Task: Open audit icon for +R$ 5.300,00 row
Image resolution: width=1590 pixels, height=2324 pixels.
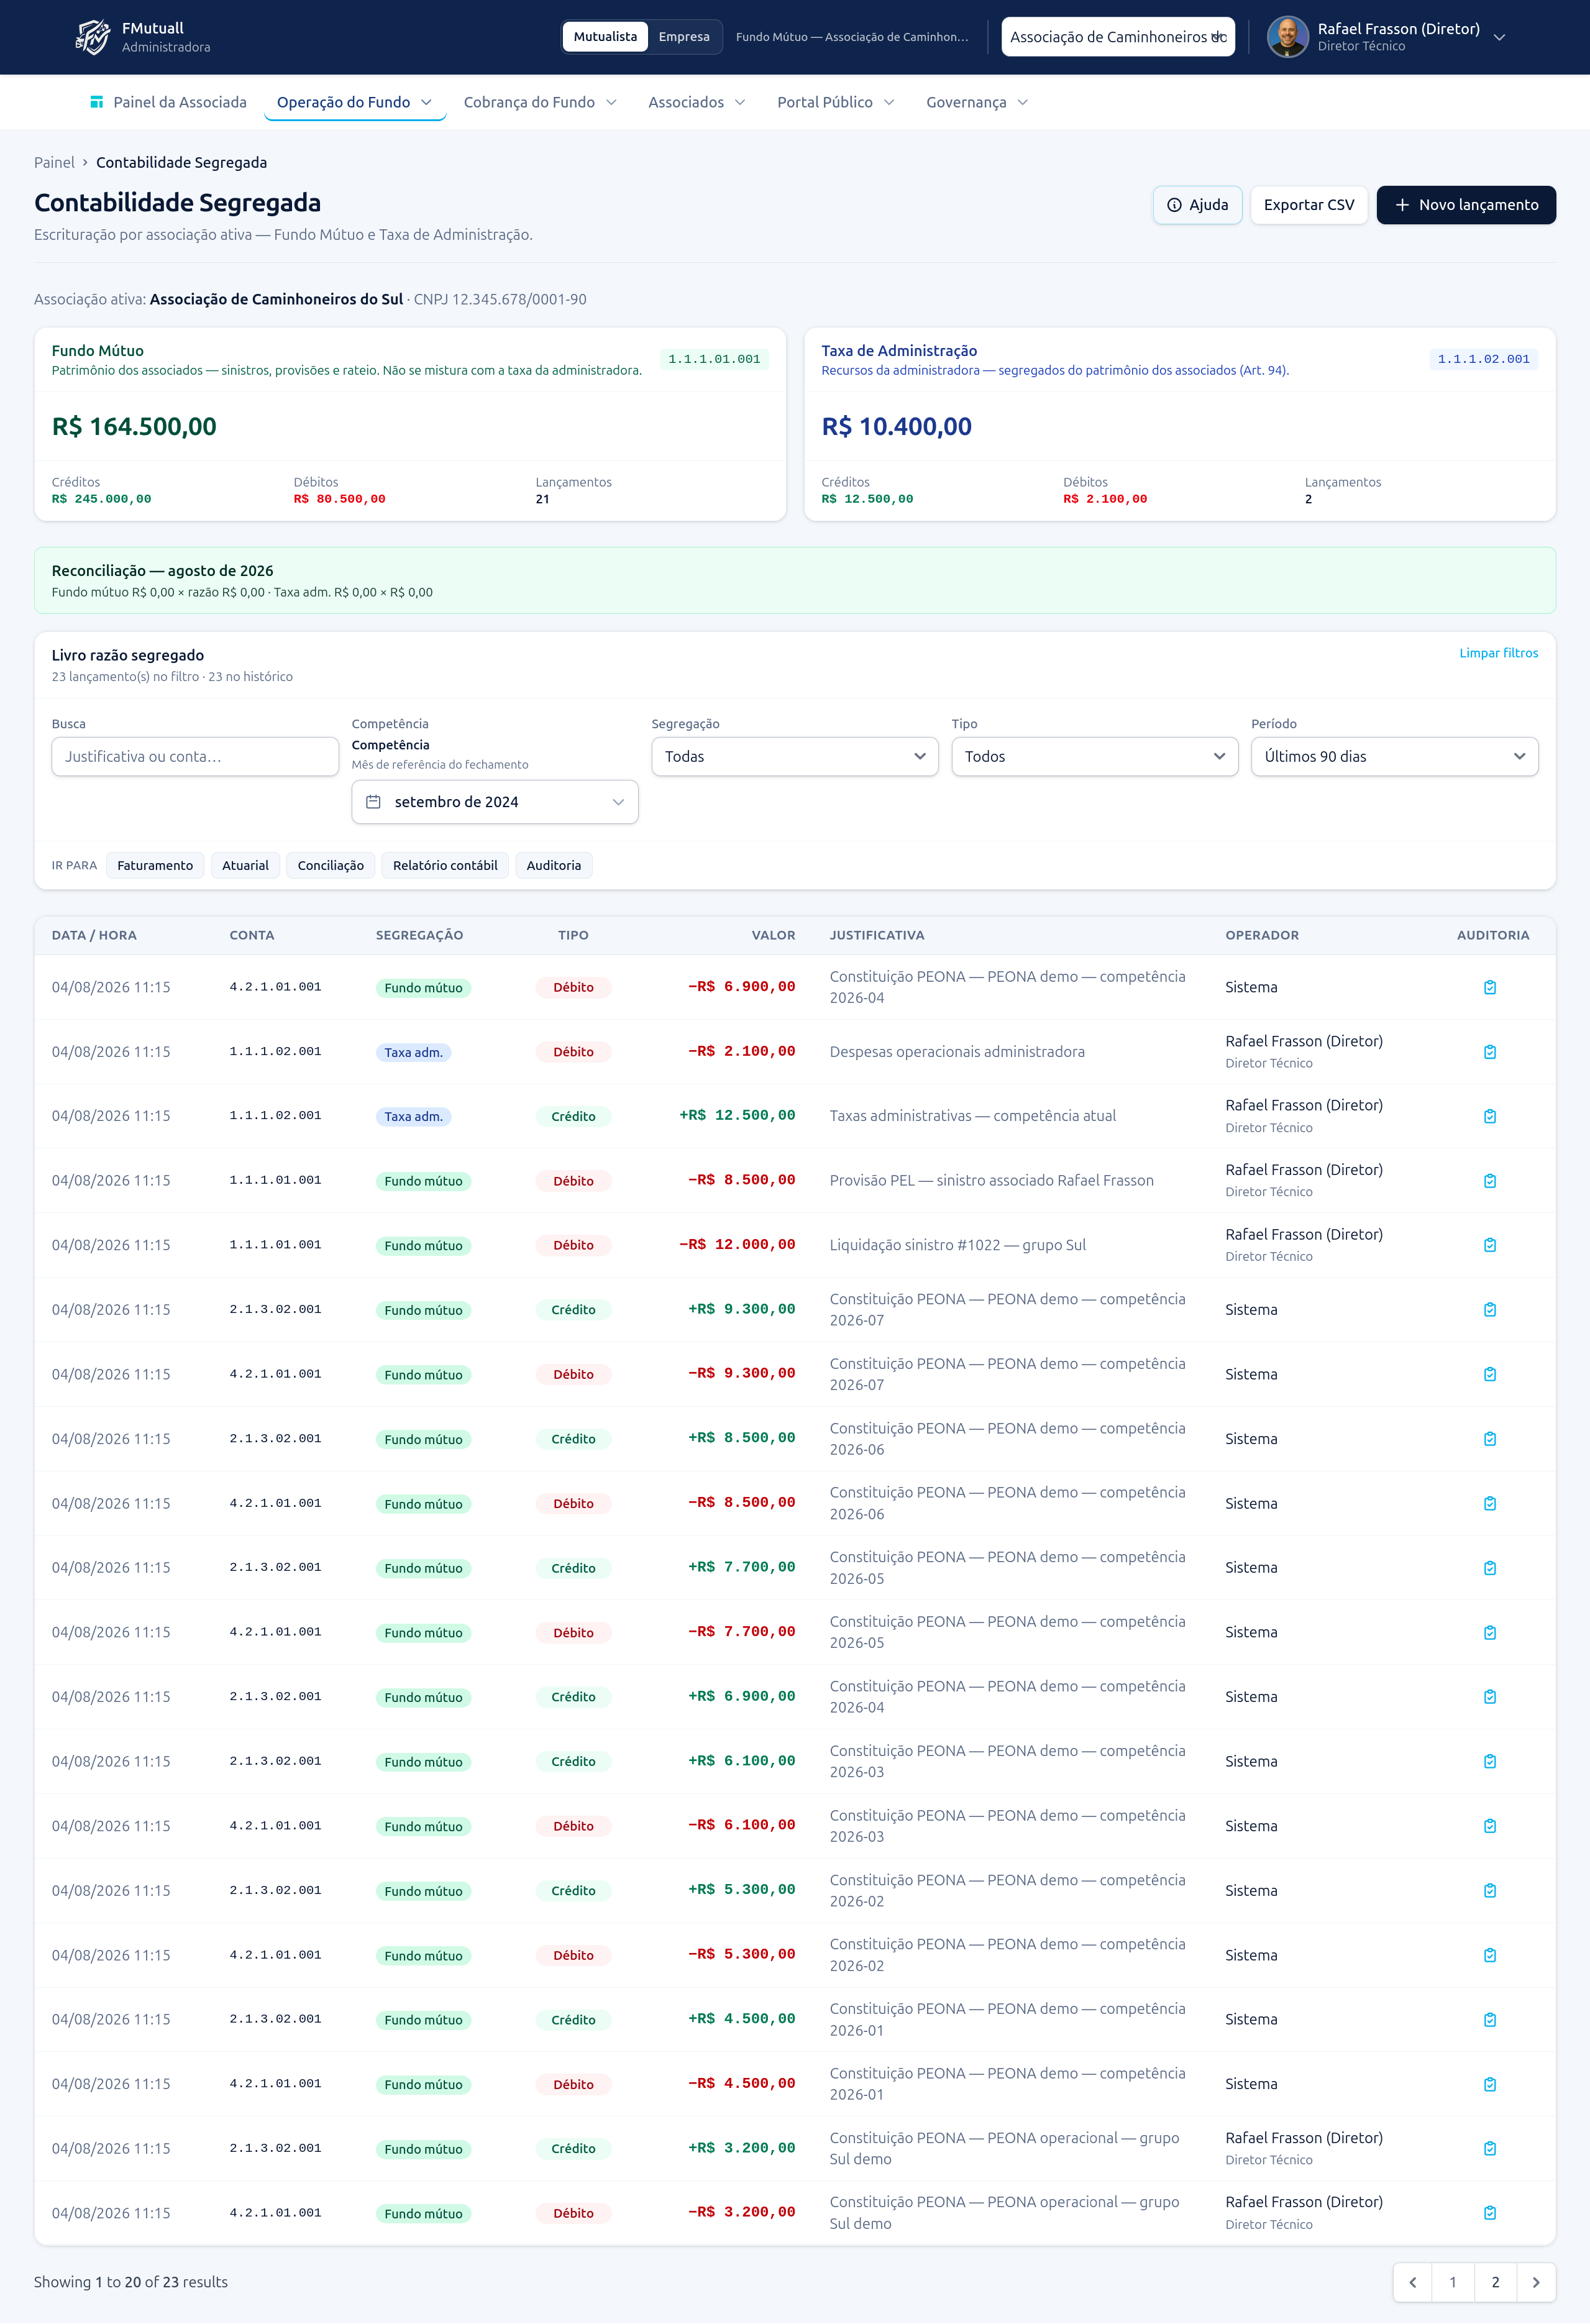Action: pos(1490,1890)
